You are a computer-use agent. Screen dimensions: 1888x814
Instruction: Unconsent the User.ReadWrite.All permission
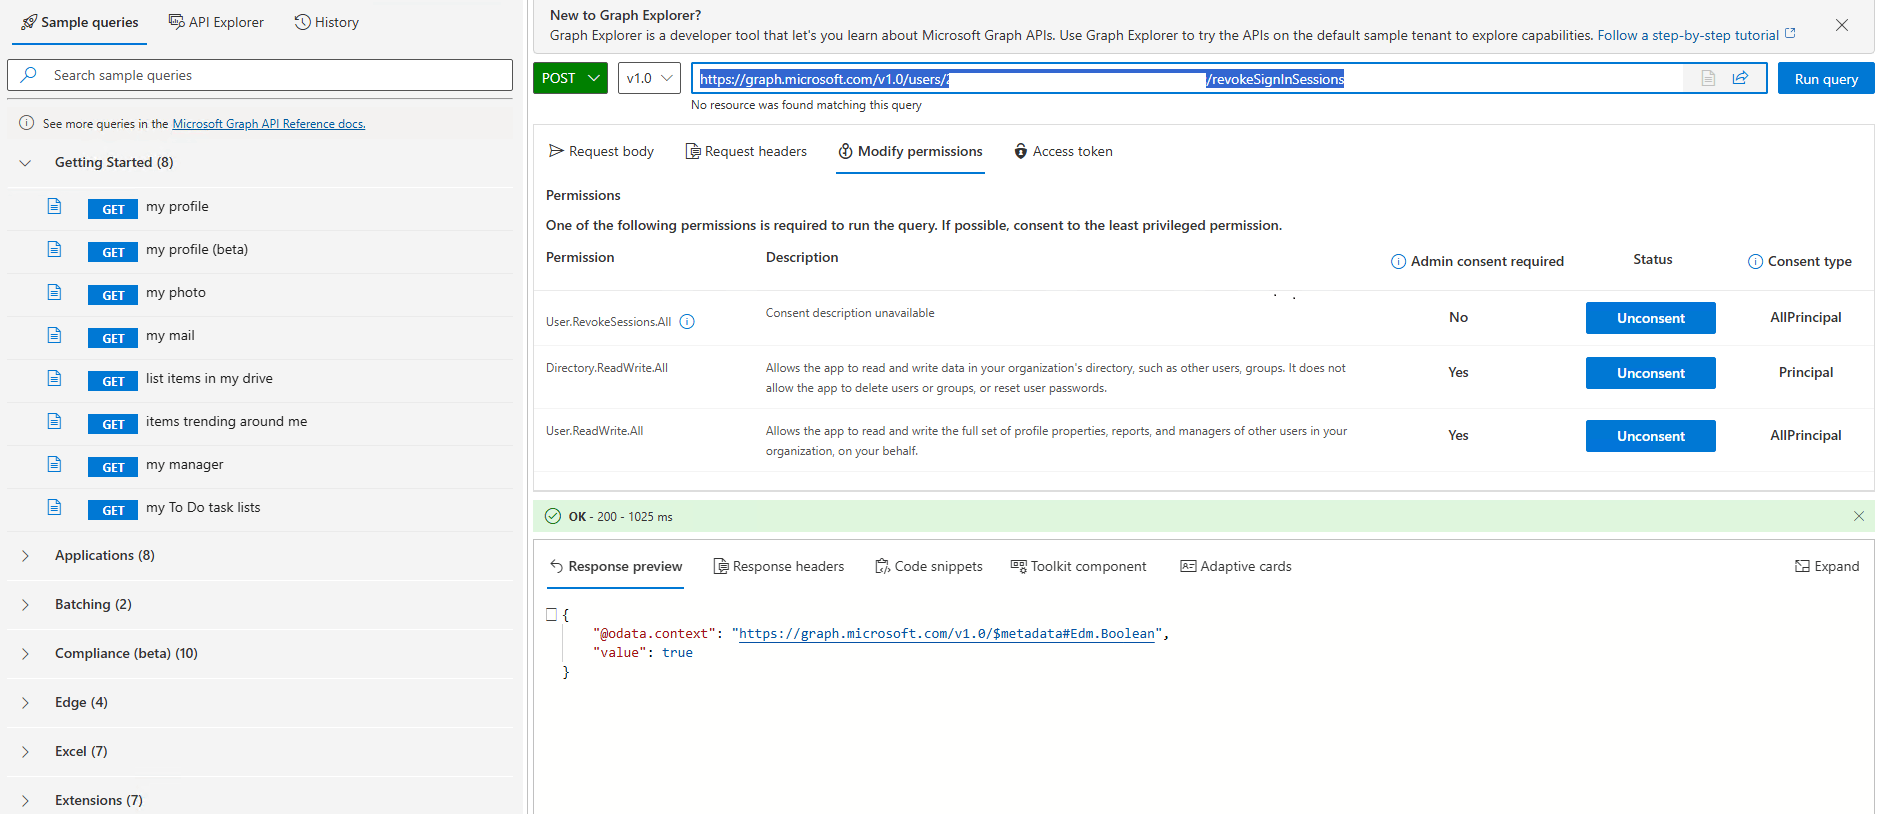(x=1650, y=436)
